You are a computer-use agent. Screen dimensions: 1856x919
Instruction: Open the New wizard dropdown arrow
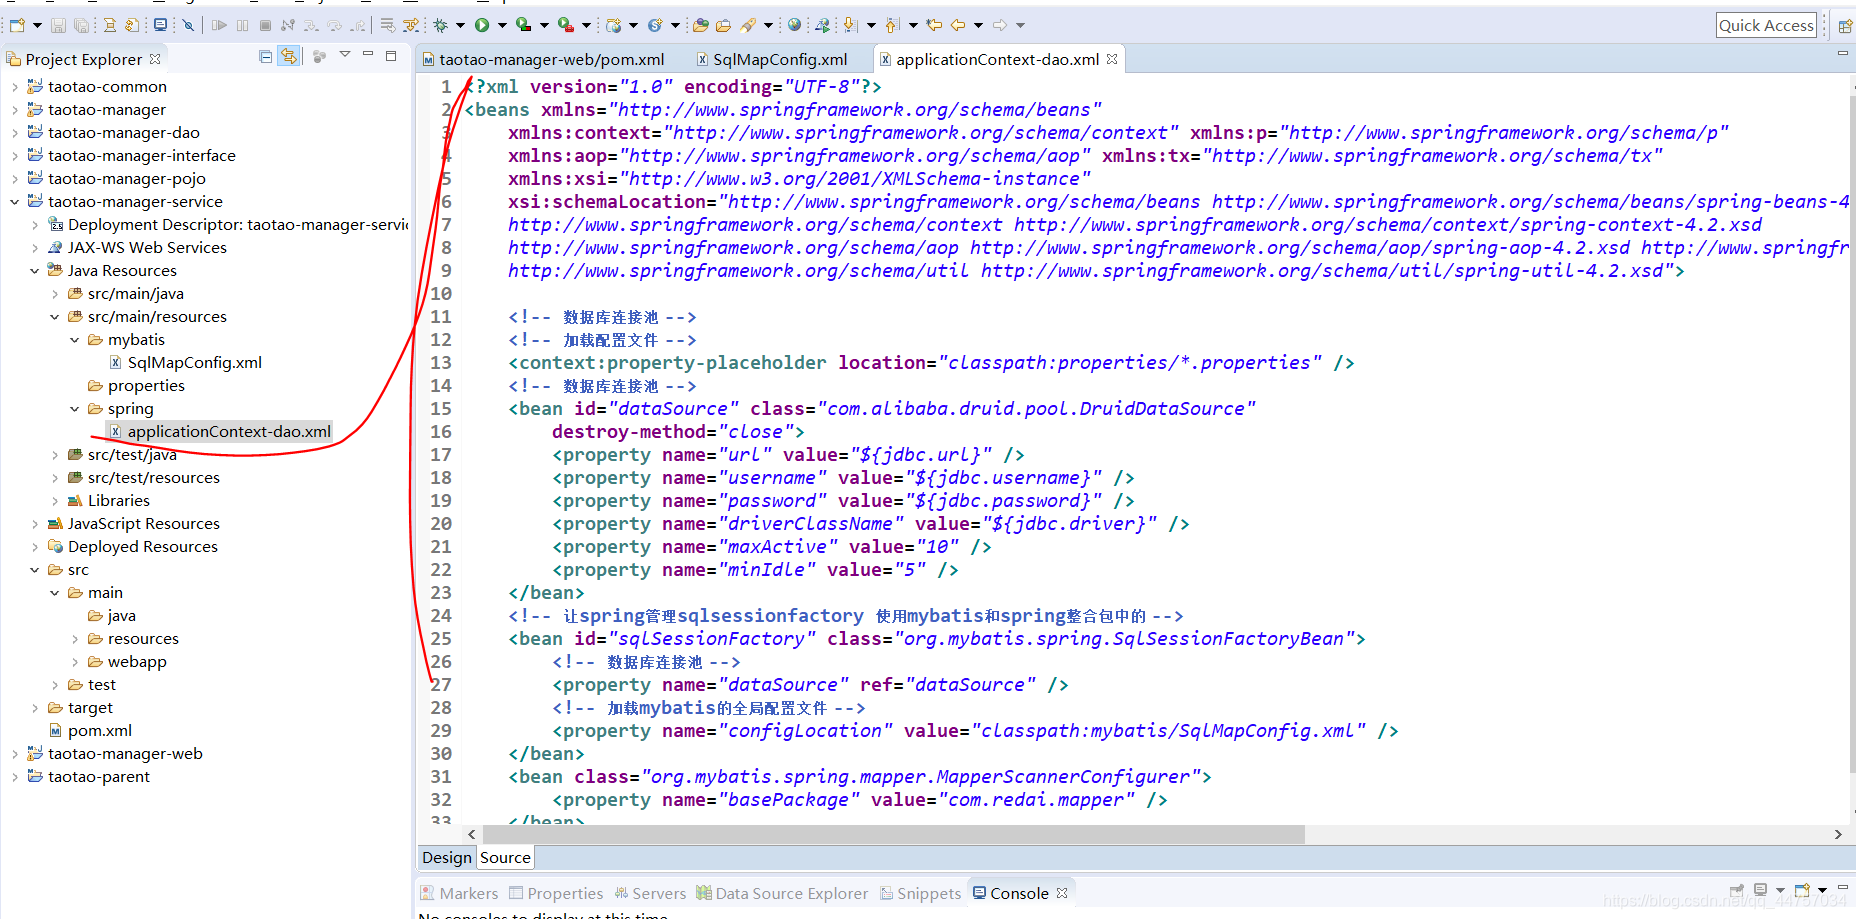click(x=37, y=25)
